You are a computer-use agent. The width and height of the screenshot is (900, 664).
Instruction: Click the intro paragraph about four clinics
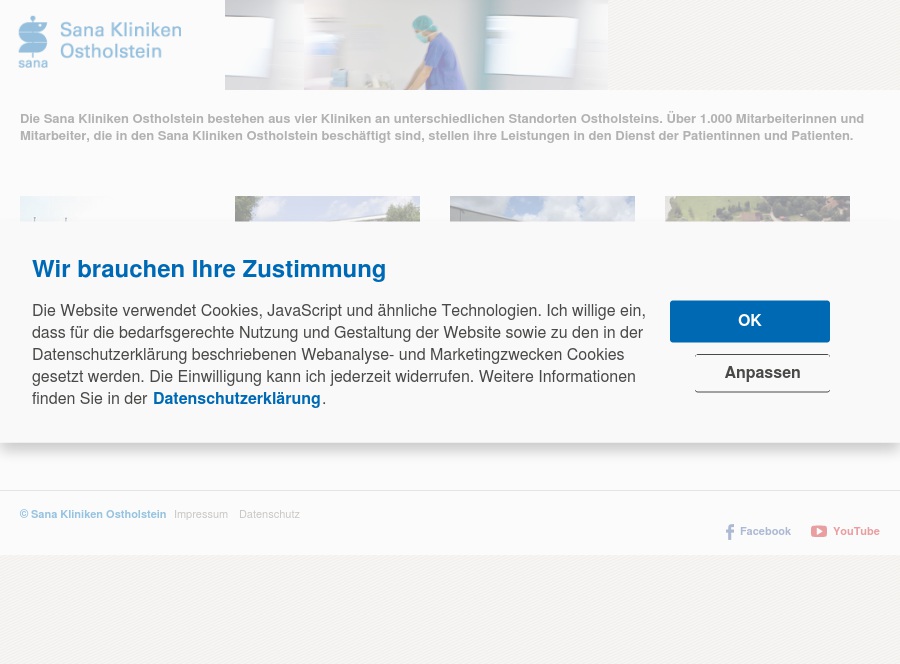440,127
